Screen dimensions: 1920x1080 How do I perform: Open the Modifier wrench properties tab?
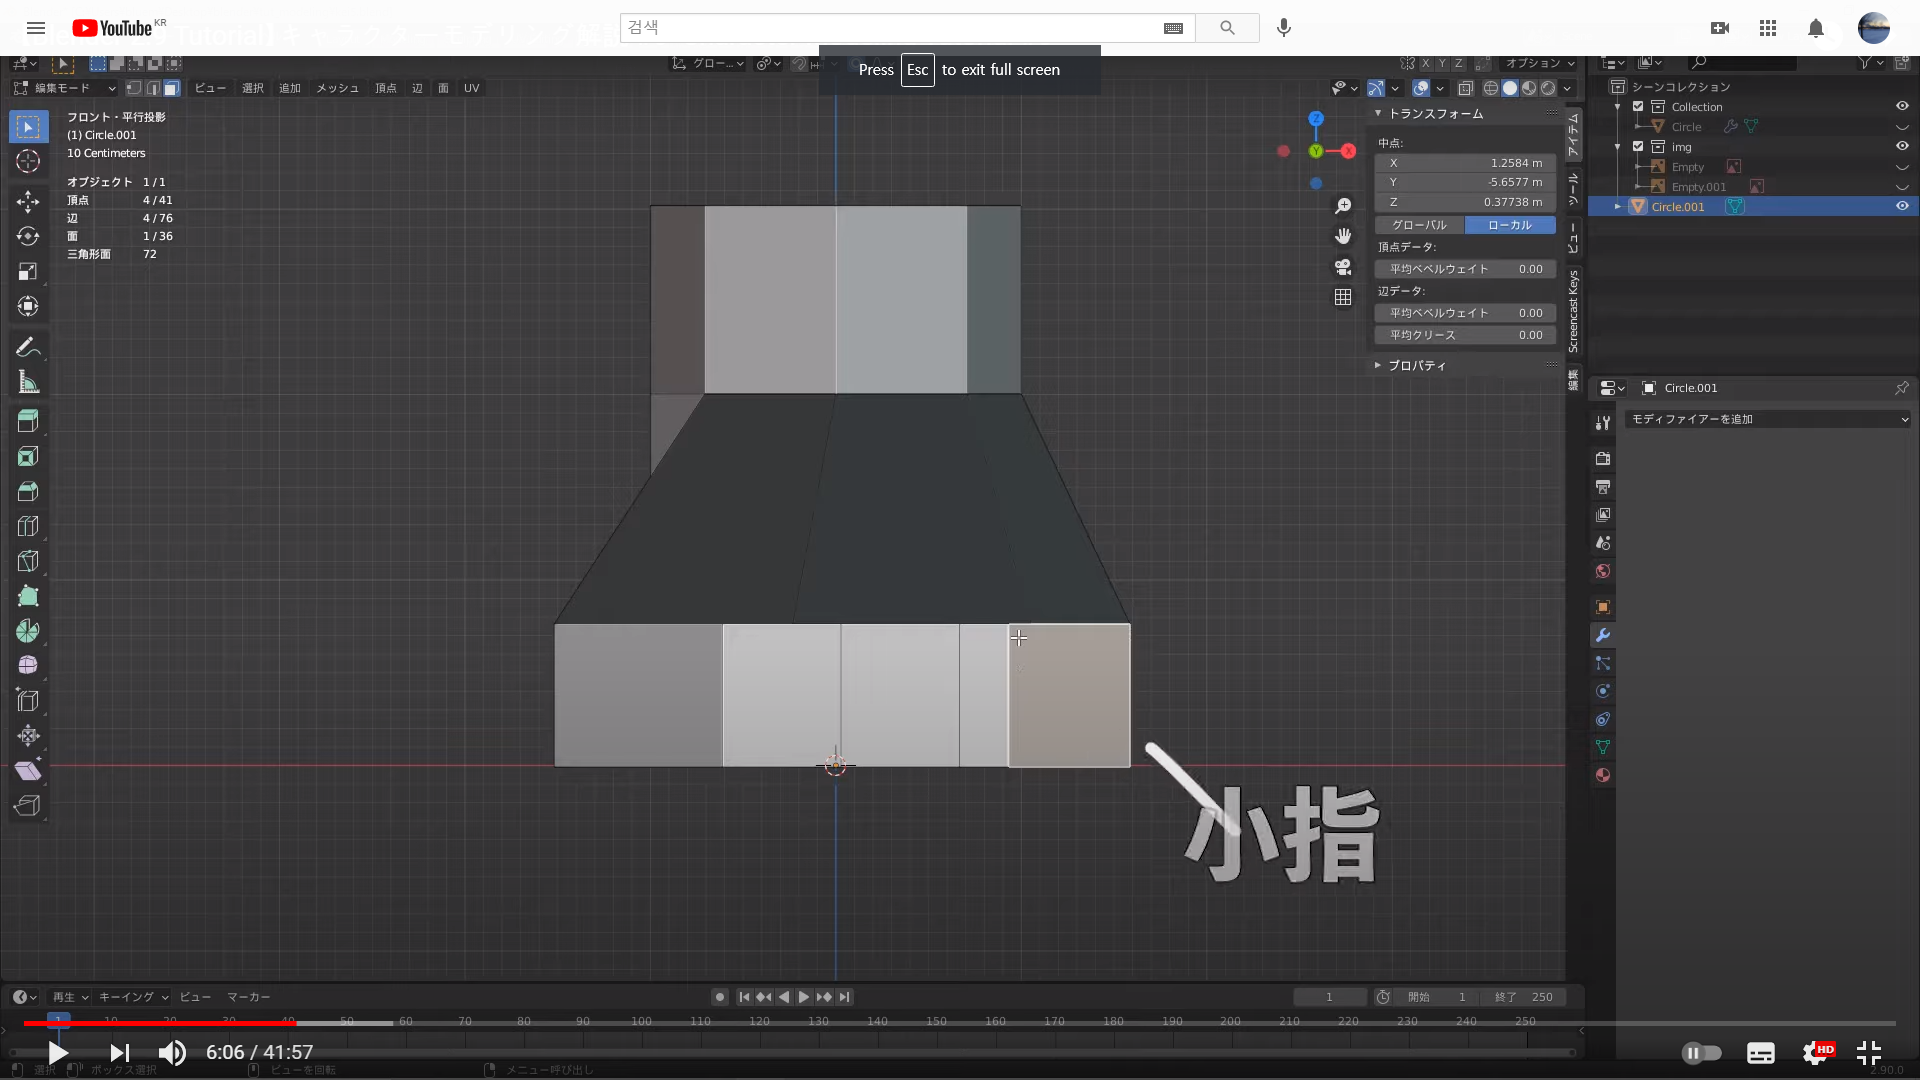(x=1603, y=635)
